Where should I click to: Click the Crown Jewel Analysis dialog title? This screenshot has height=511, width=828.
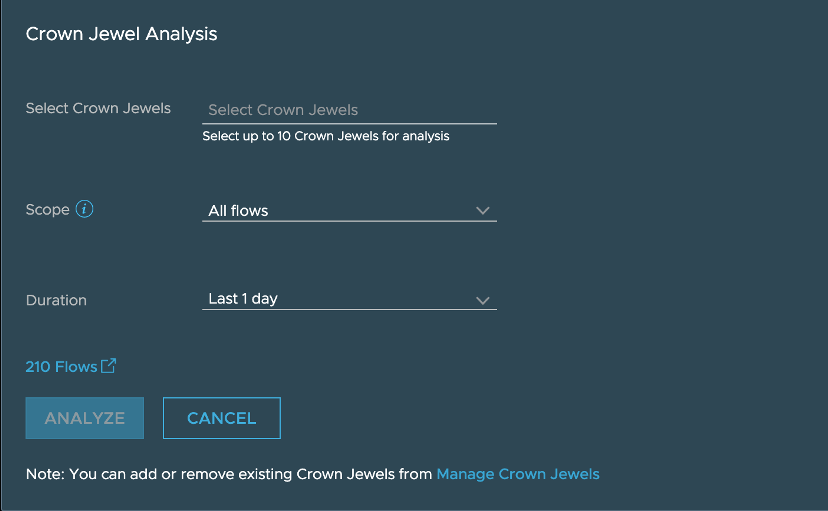[x=121, y=34]
